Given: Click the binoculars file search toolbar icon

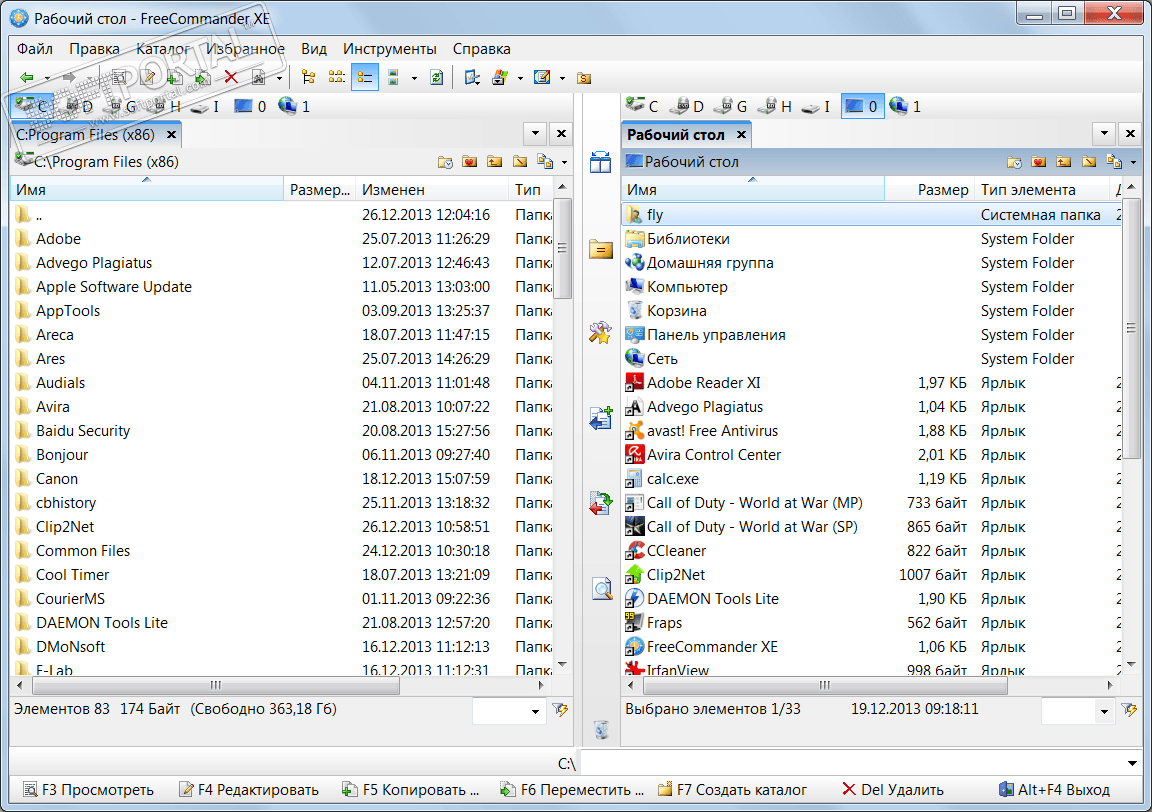Looking at the screenshot, I should [259, 77].
